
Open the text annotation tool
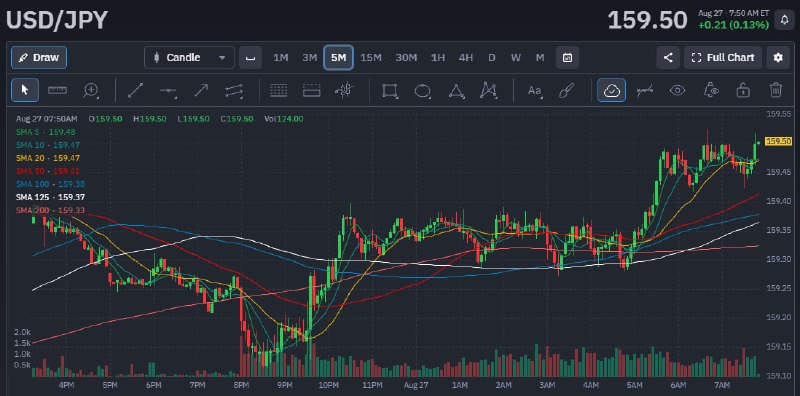(x=535, y=90)
